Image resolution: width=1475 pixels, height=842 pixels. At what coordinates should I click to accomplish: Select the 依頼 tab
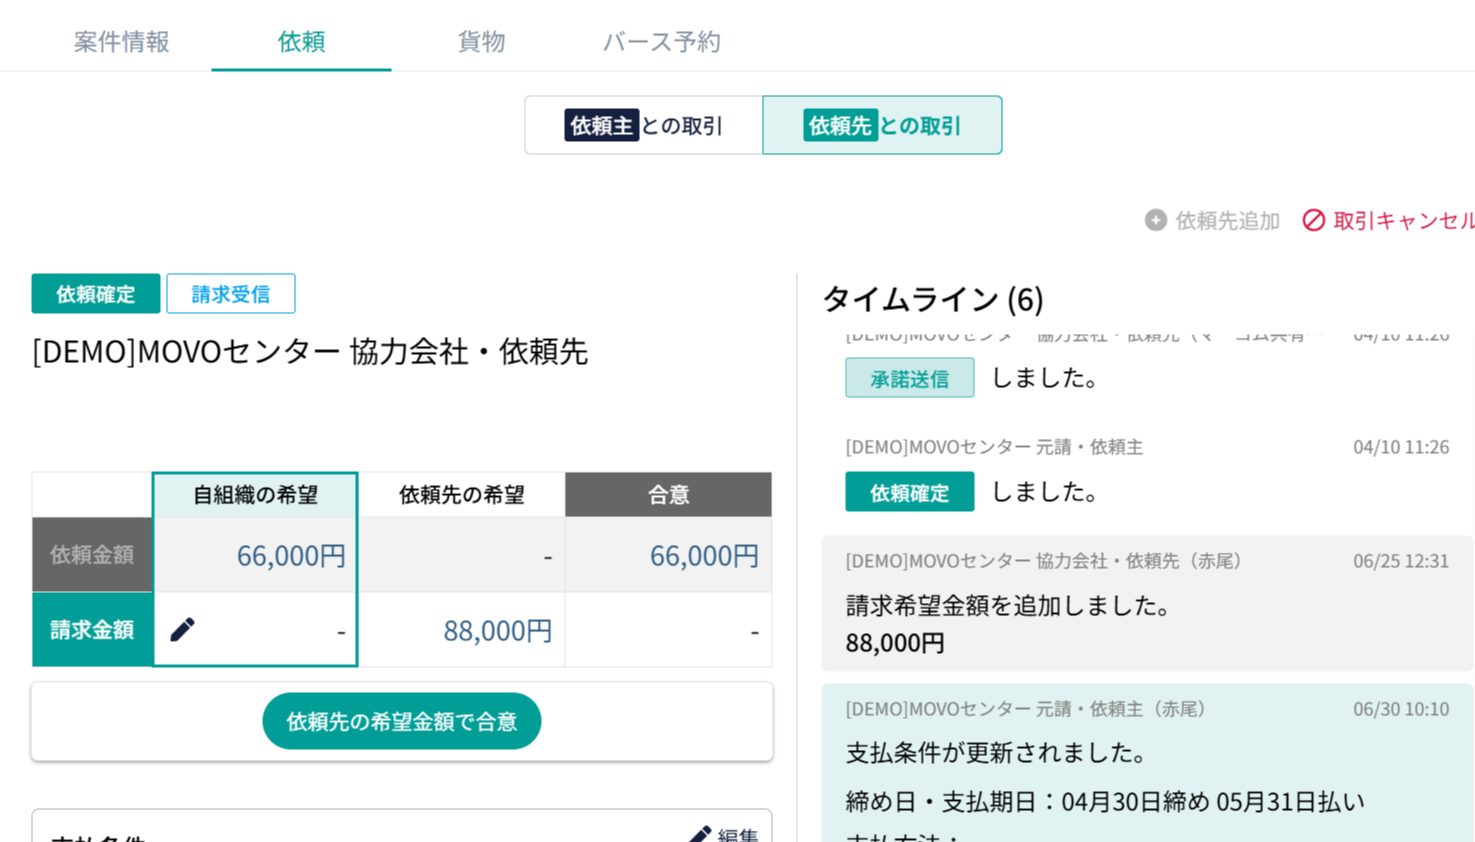tap(301, 41)
